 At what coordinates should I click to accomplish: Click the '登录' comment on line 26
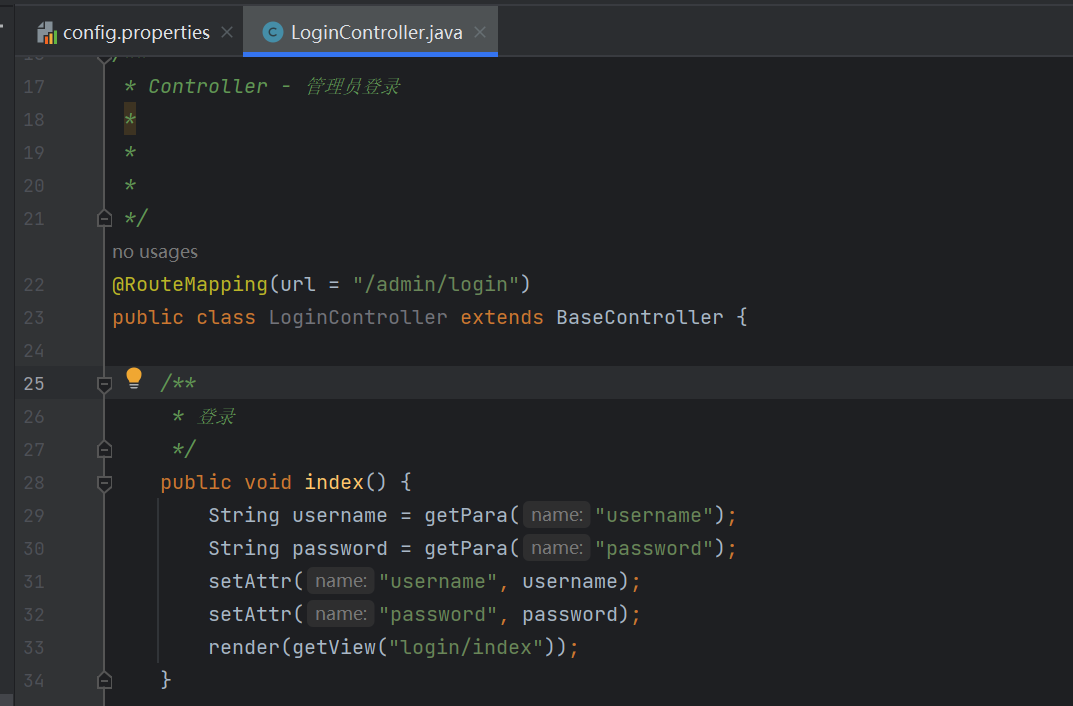pyautogui.click(x=216, y=417)
